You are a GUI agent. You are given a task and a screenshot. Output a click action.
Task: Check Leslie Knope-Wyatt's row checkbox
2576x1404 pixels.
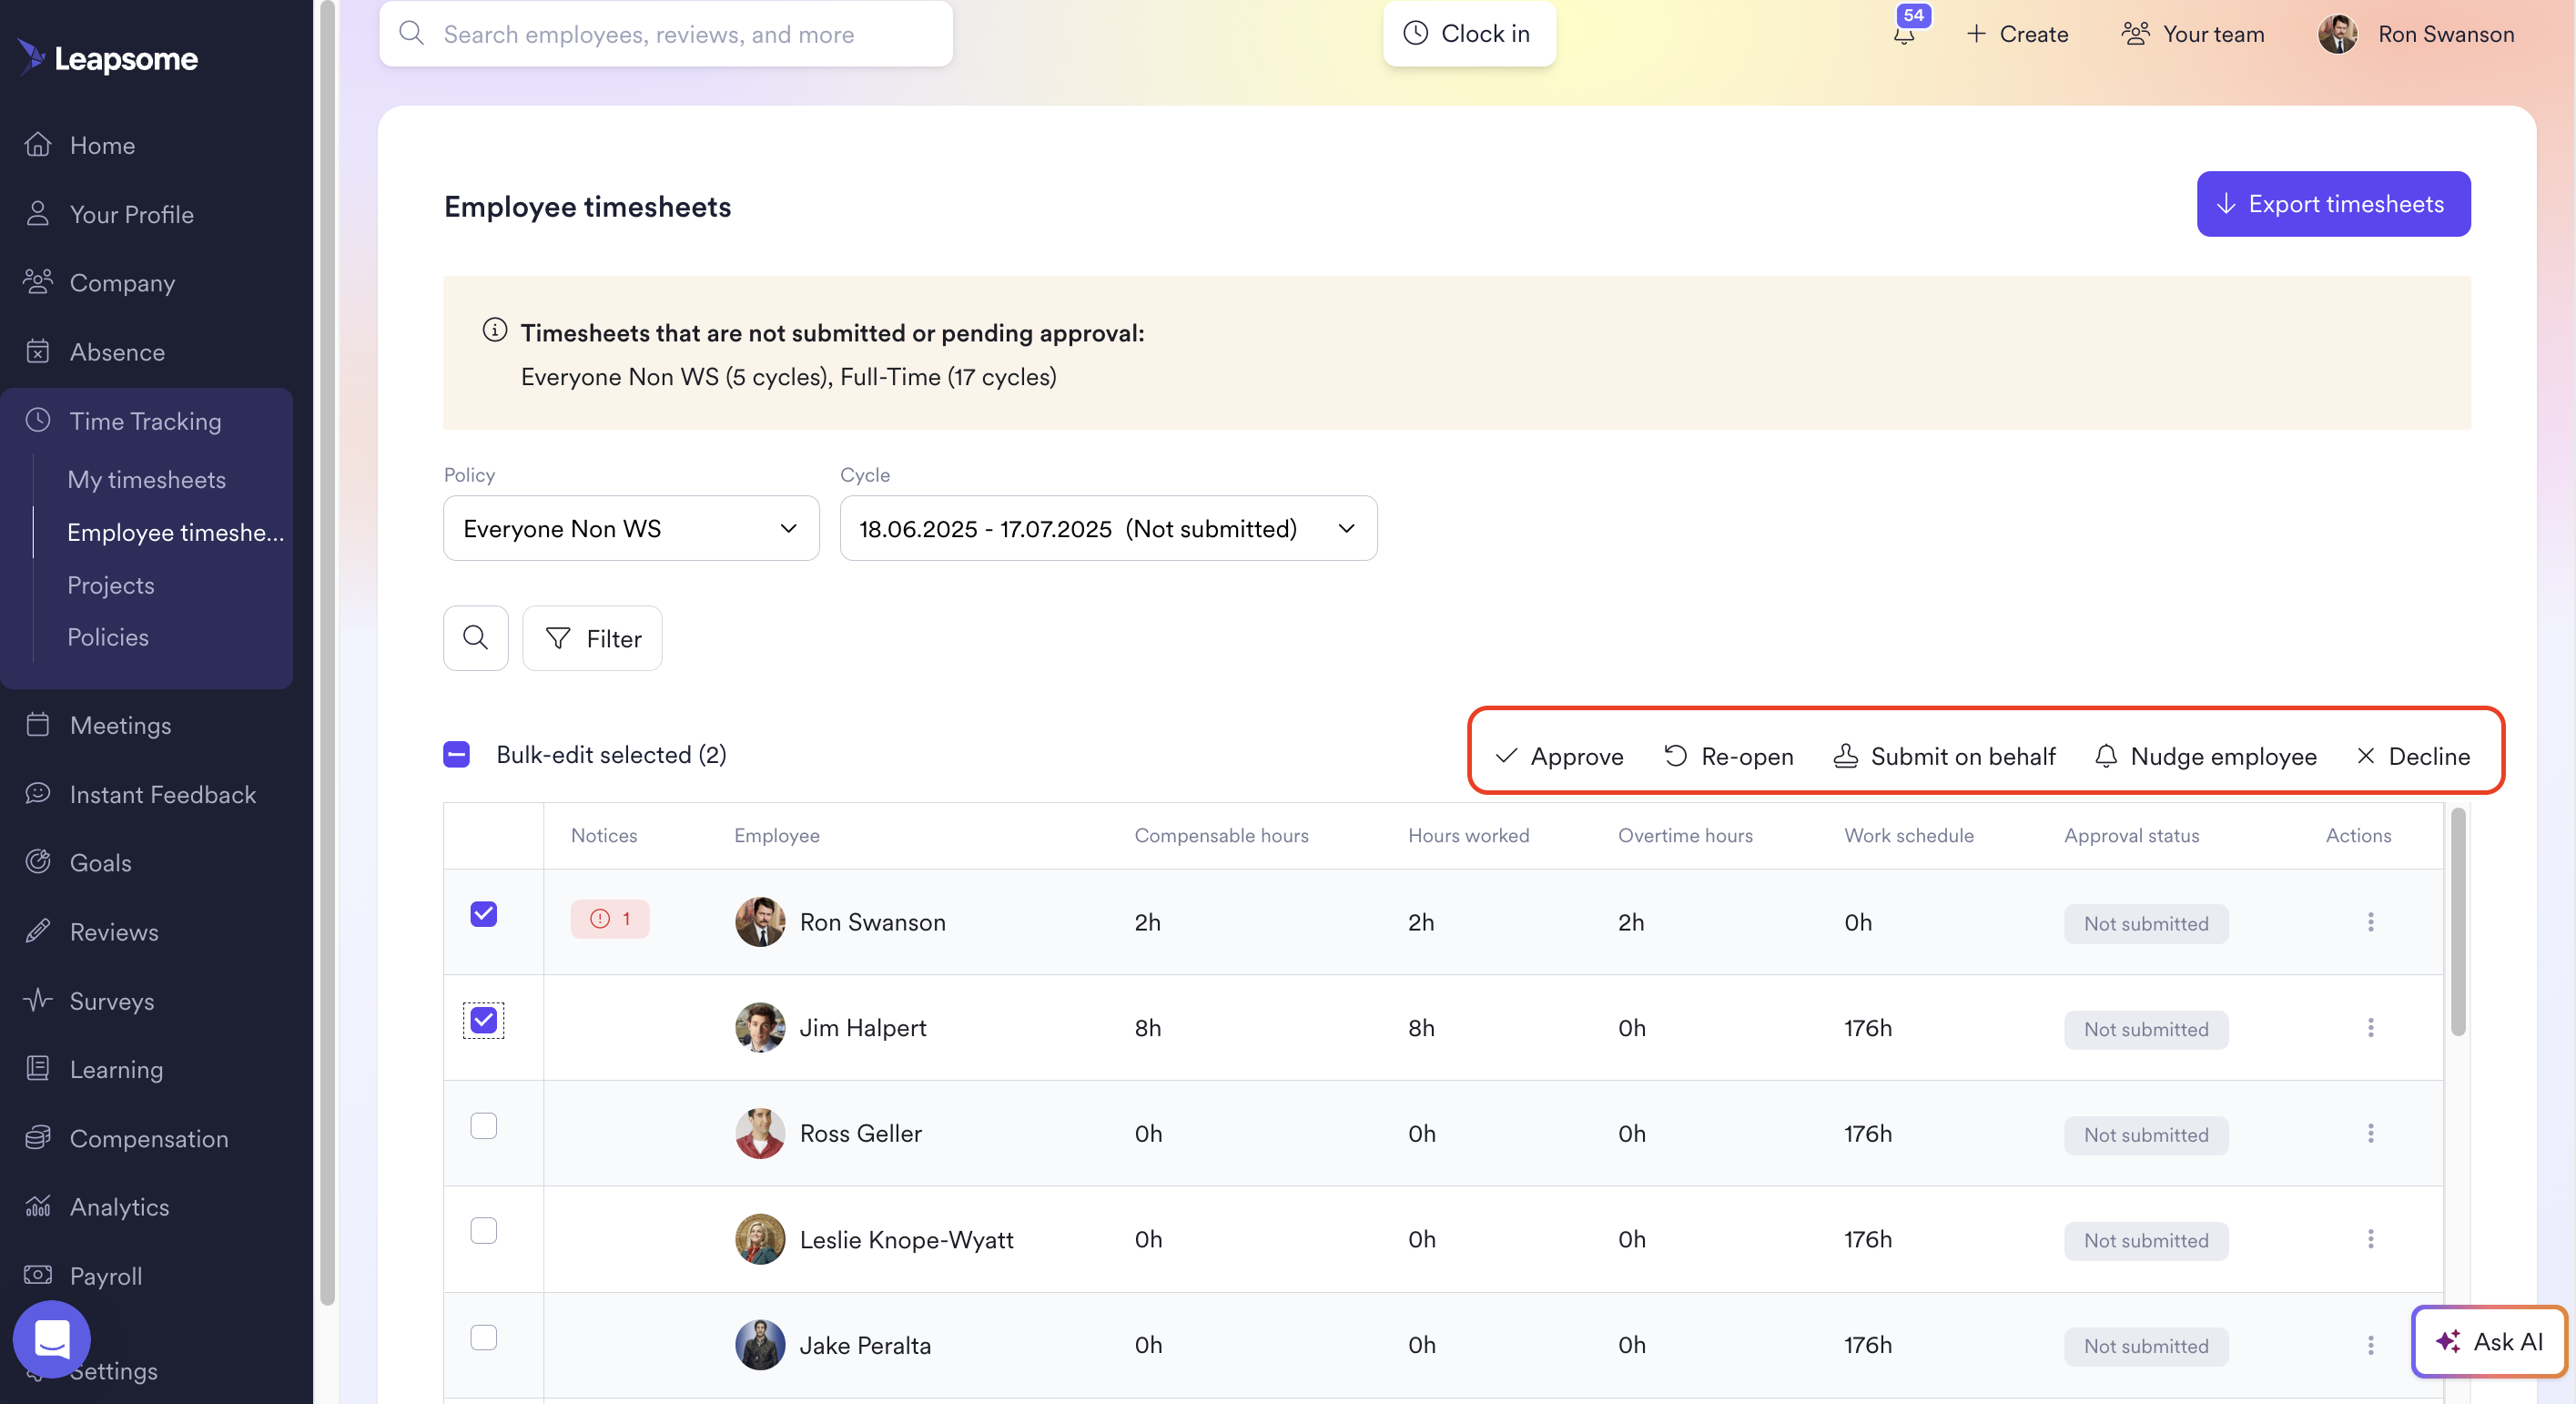[484, 1231]
